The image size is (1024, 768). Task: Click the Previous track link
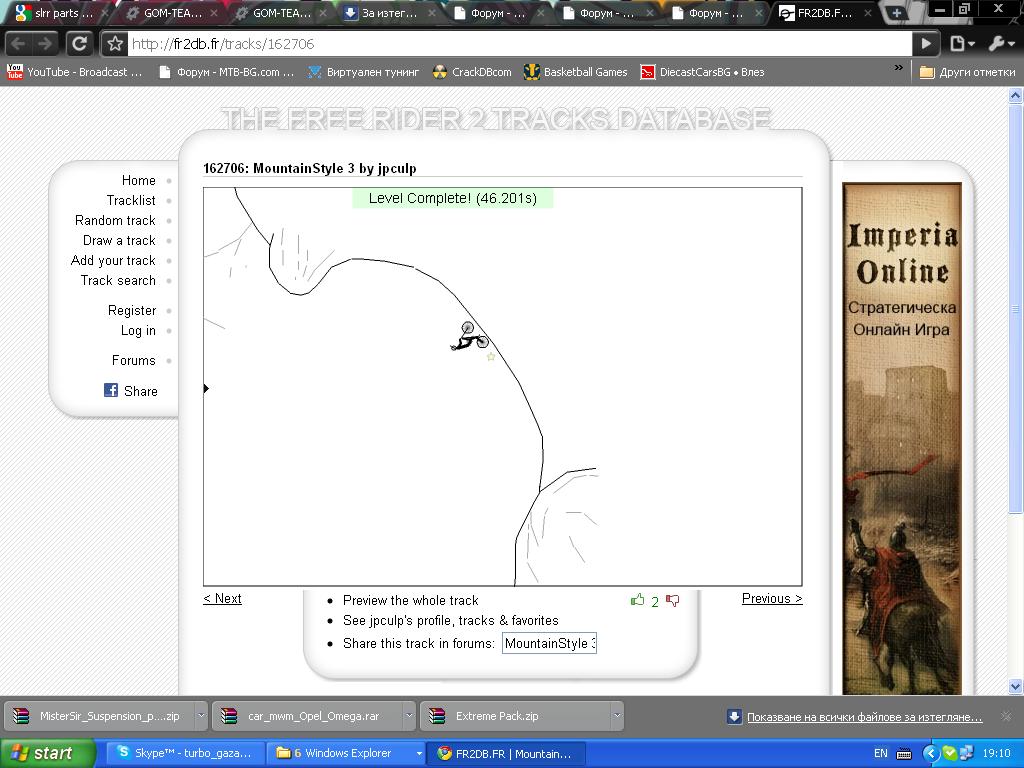771,598
